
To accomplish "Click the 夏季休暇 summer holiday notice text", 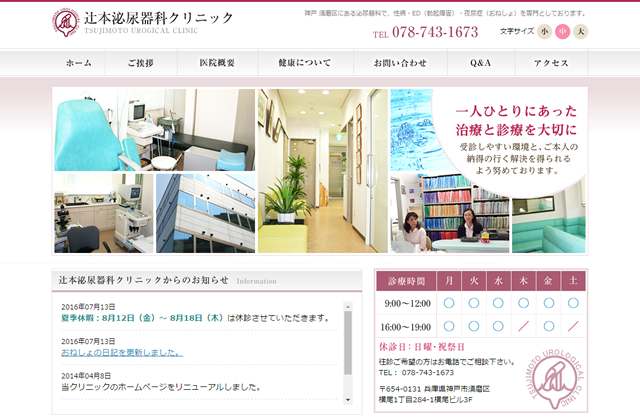I will coord(196,318).
